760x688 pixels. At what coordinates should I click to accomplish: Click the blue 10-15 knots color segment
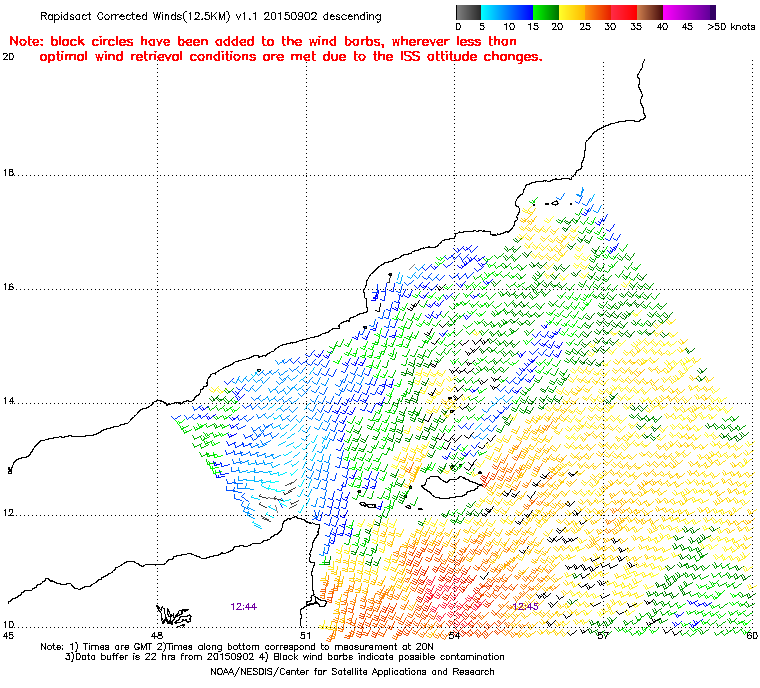tap(520, 12)
